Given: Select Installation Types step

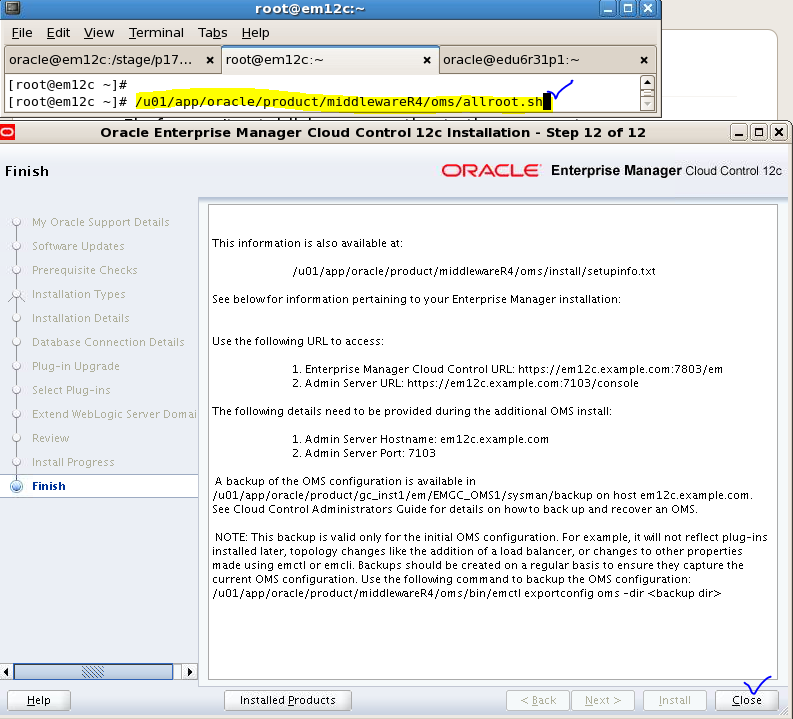Looking at the screenshot, I should coord(78,294).
